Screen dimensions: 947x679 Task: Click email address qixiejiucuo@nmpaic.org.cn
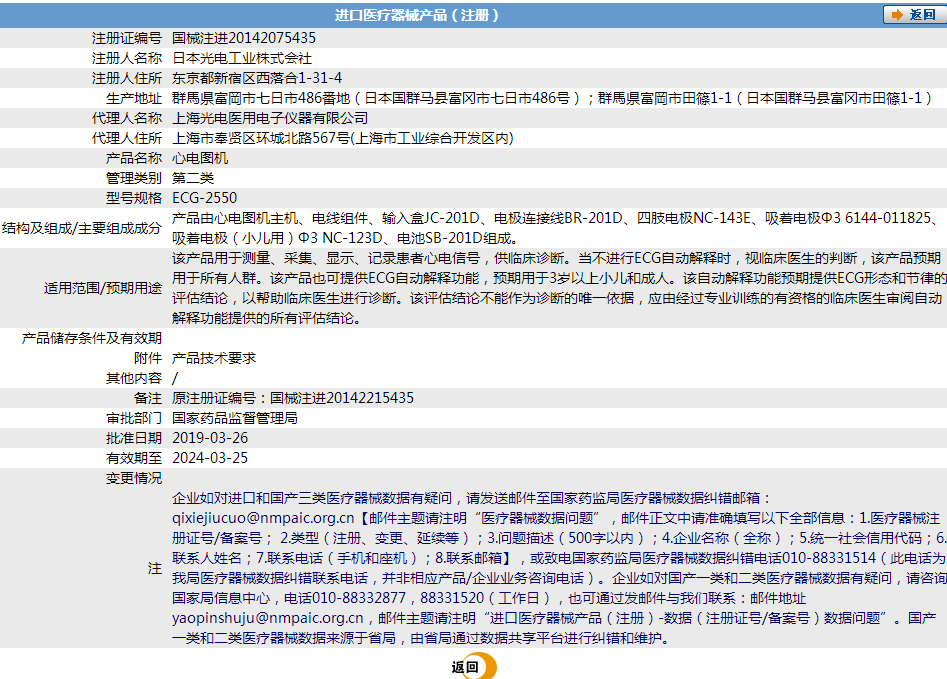point(263,518)
